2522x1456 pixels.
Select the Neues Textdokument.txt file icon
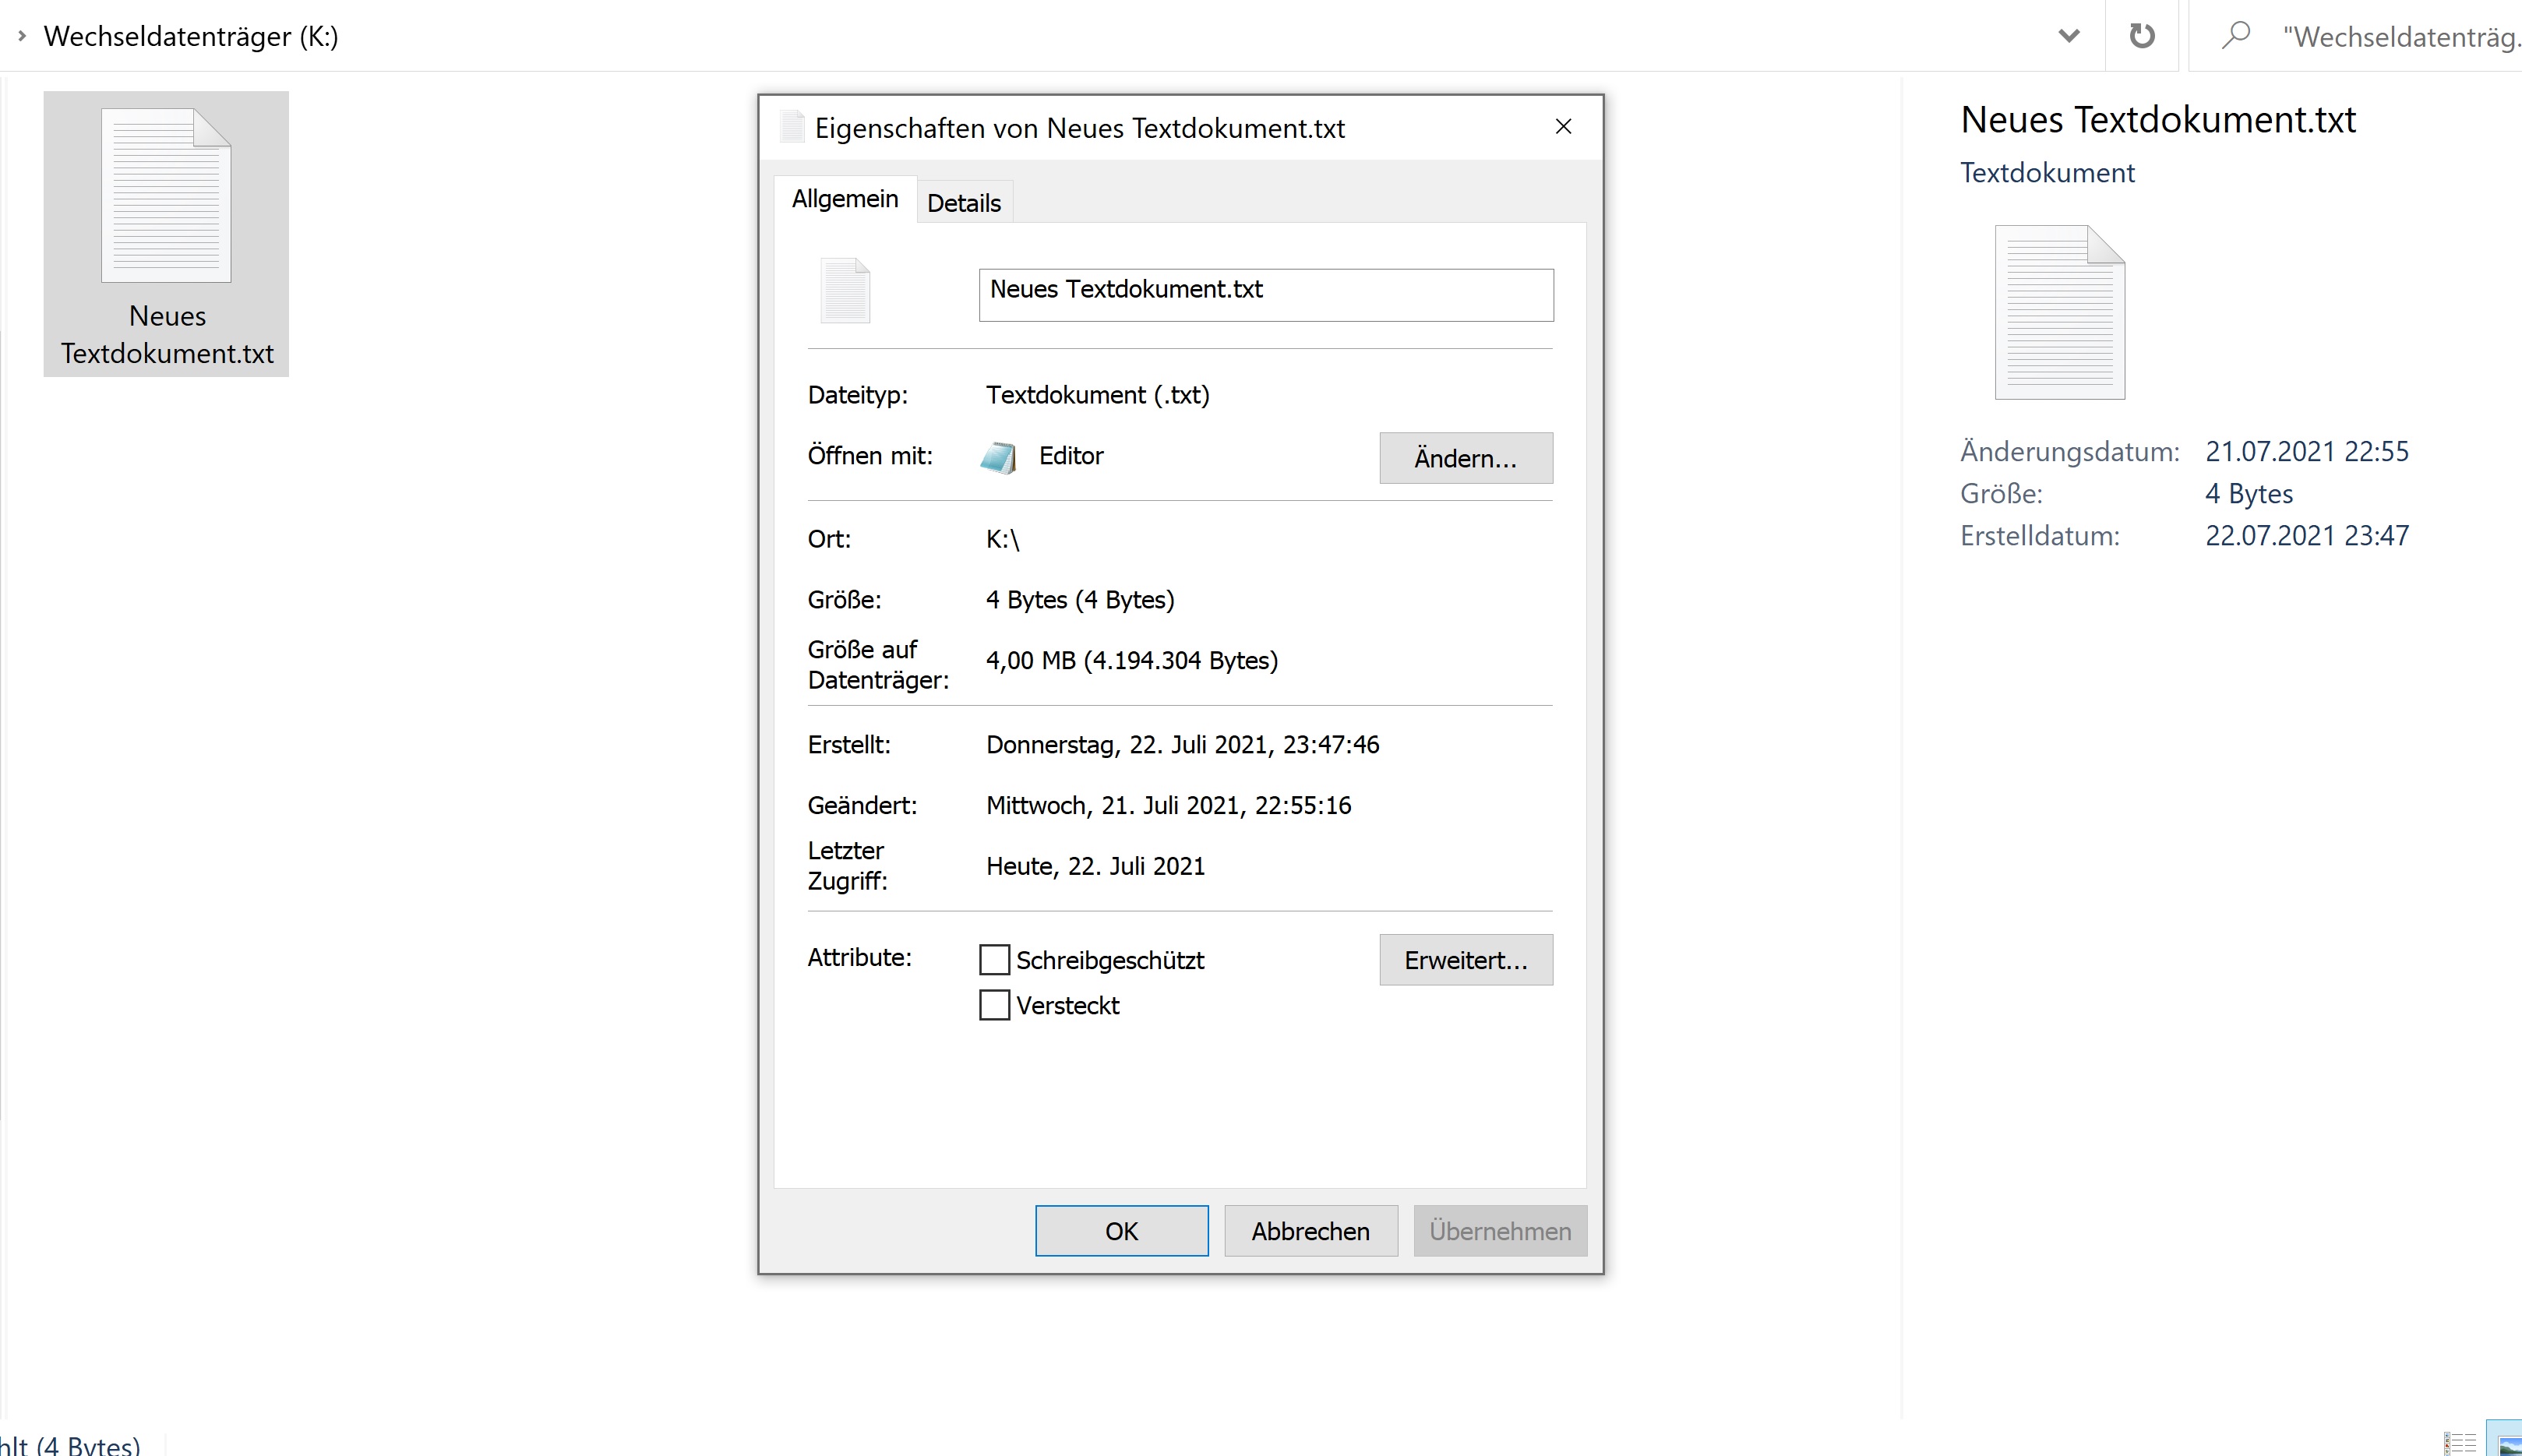[x=166, y=196]
